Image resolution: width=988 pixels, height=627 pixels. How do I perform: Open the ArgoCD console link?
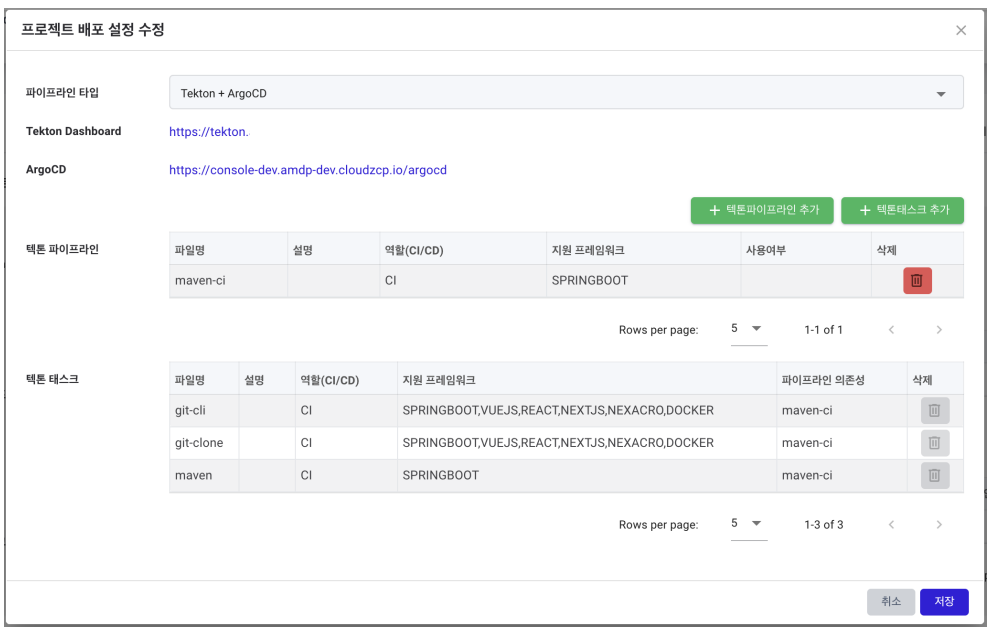pos(307,170)
